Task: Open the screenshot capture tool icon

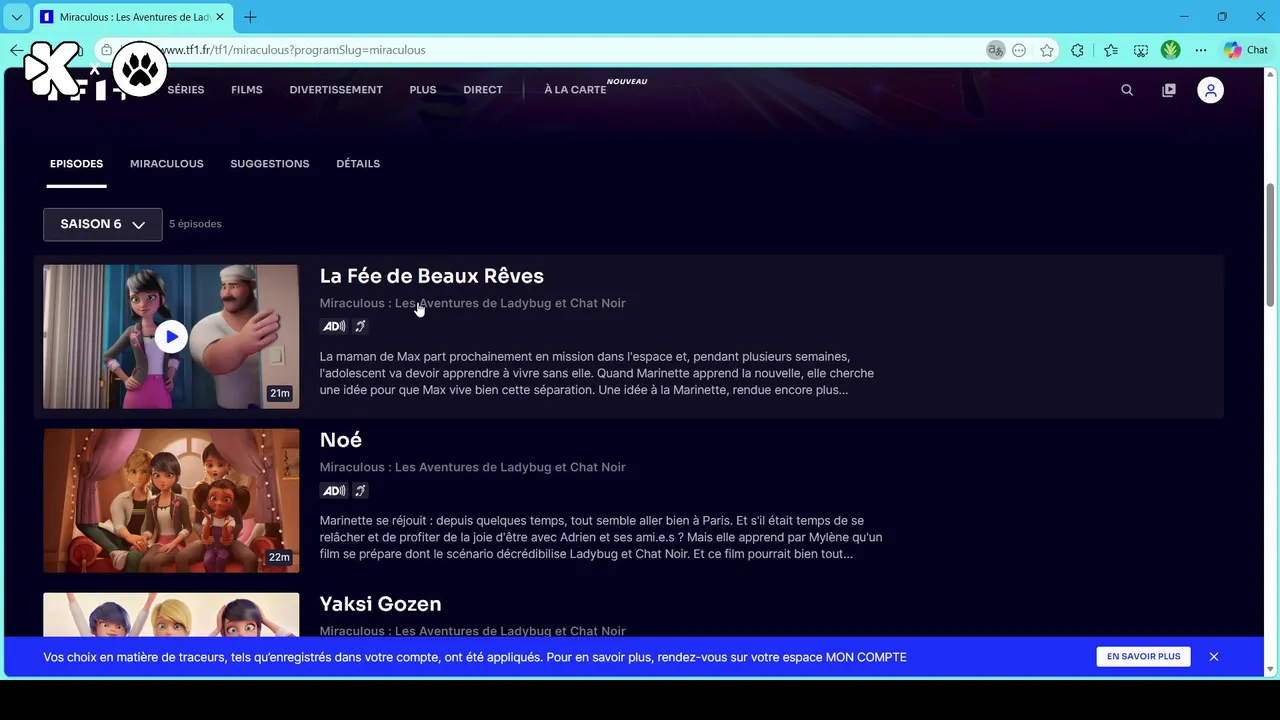Action: 1141,50
